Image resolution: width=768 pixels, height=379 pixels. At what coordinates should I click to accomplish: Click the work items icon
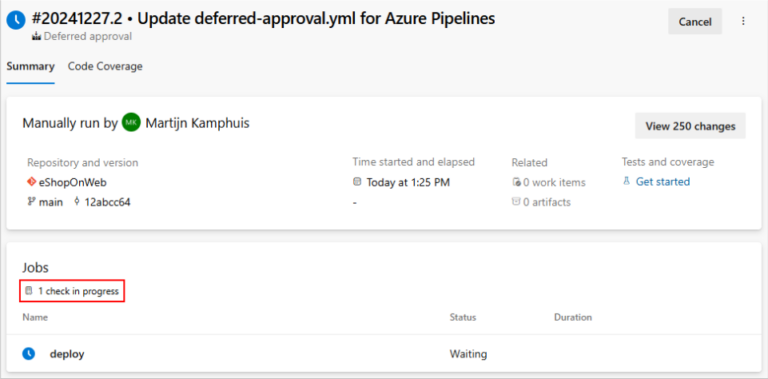pyautogui.click(x=516, y=182)
